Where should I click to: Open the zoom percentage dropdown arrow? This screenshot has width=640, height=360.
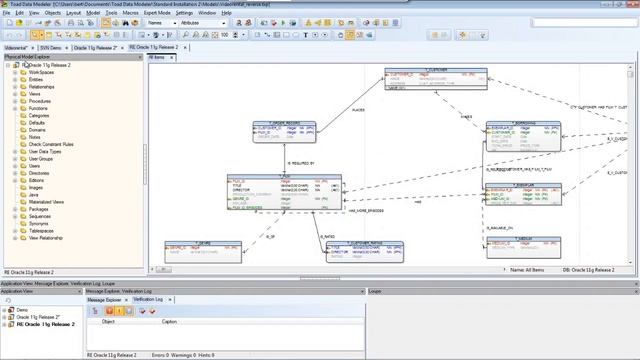(x=244, y=35)
